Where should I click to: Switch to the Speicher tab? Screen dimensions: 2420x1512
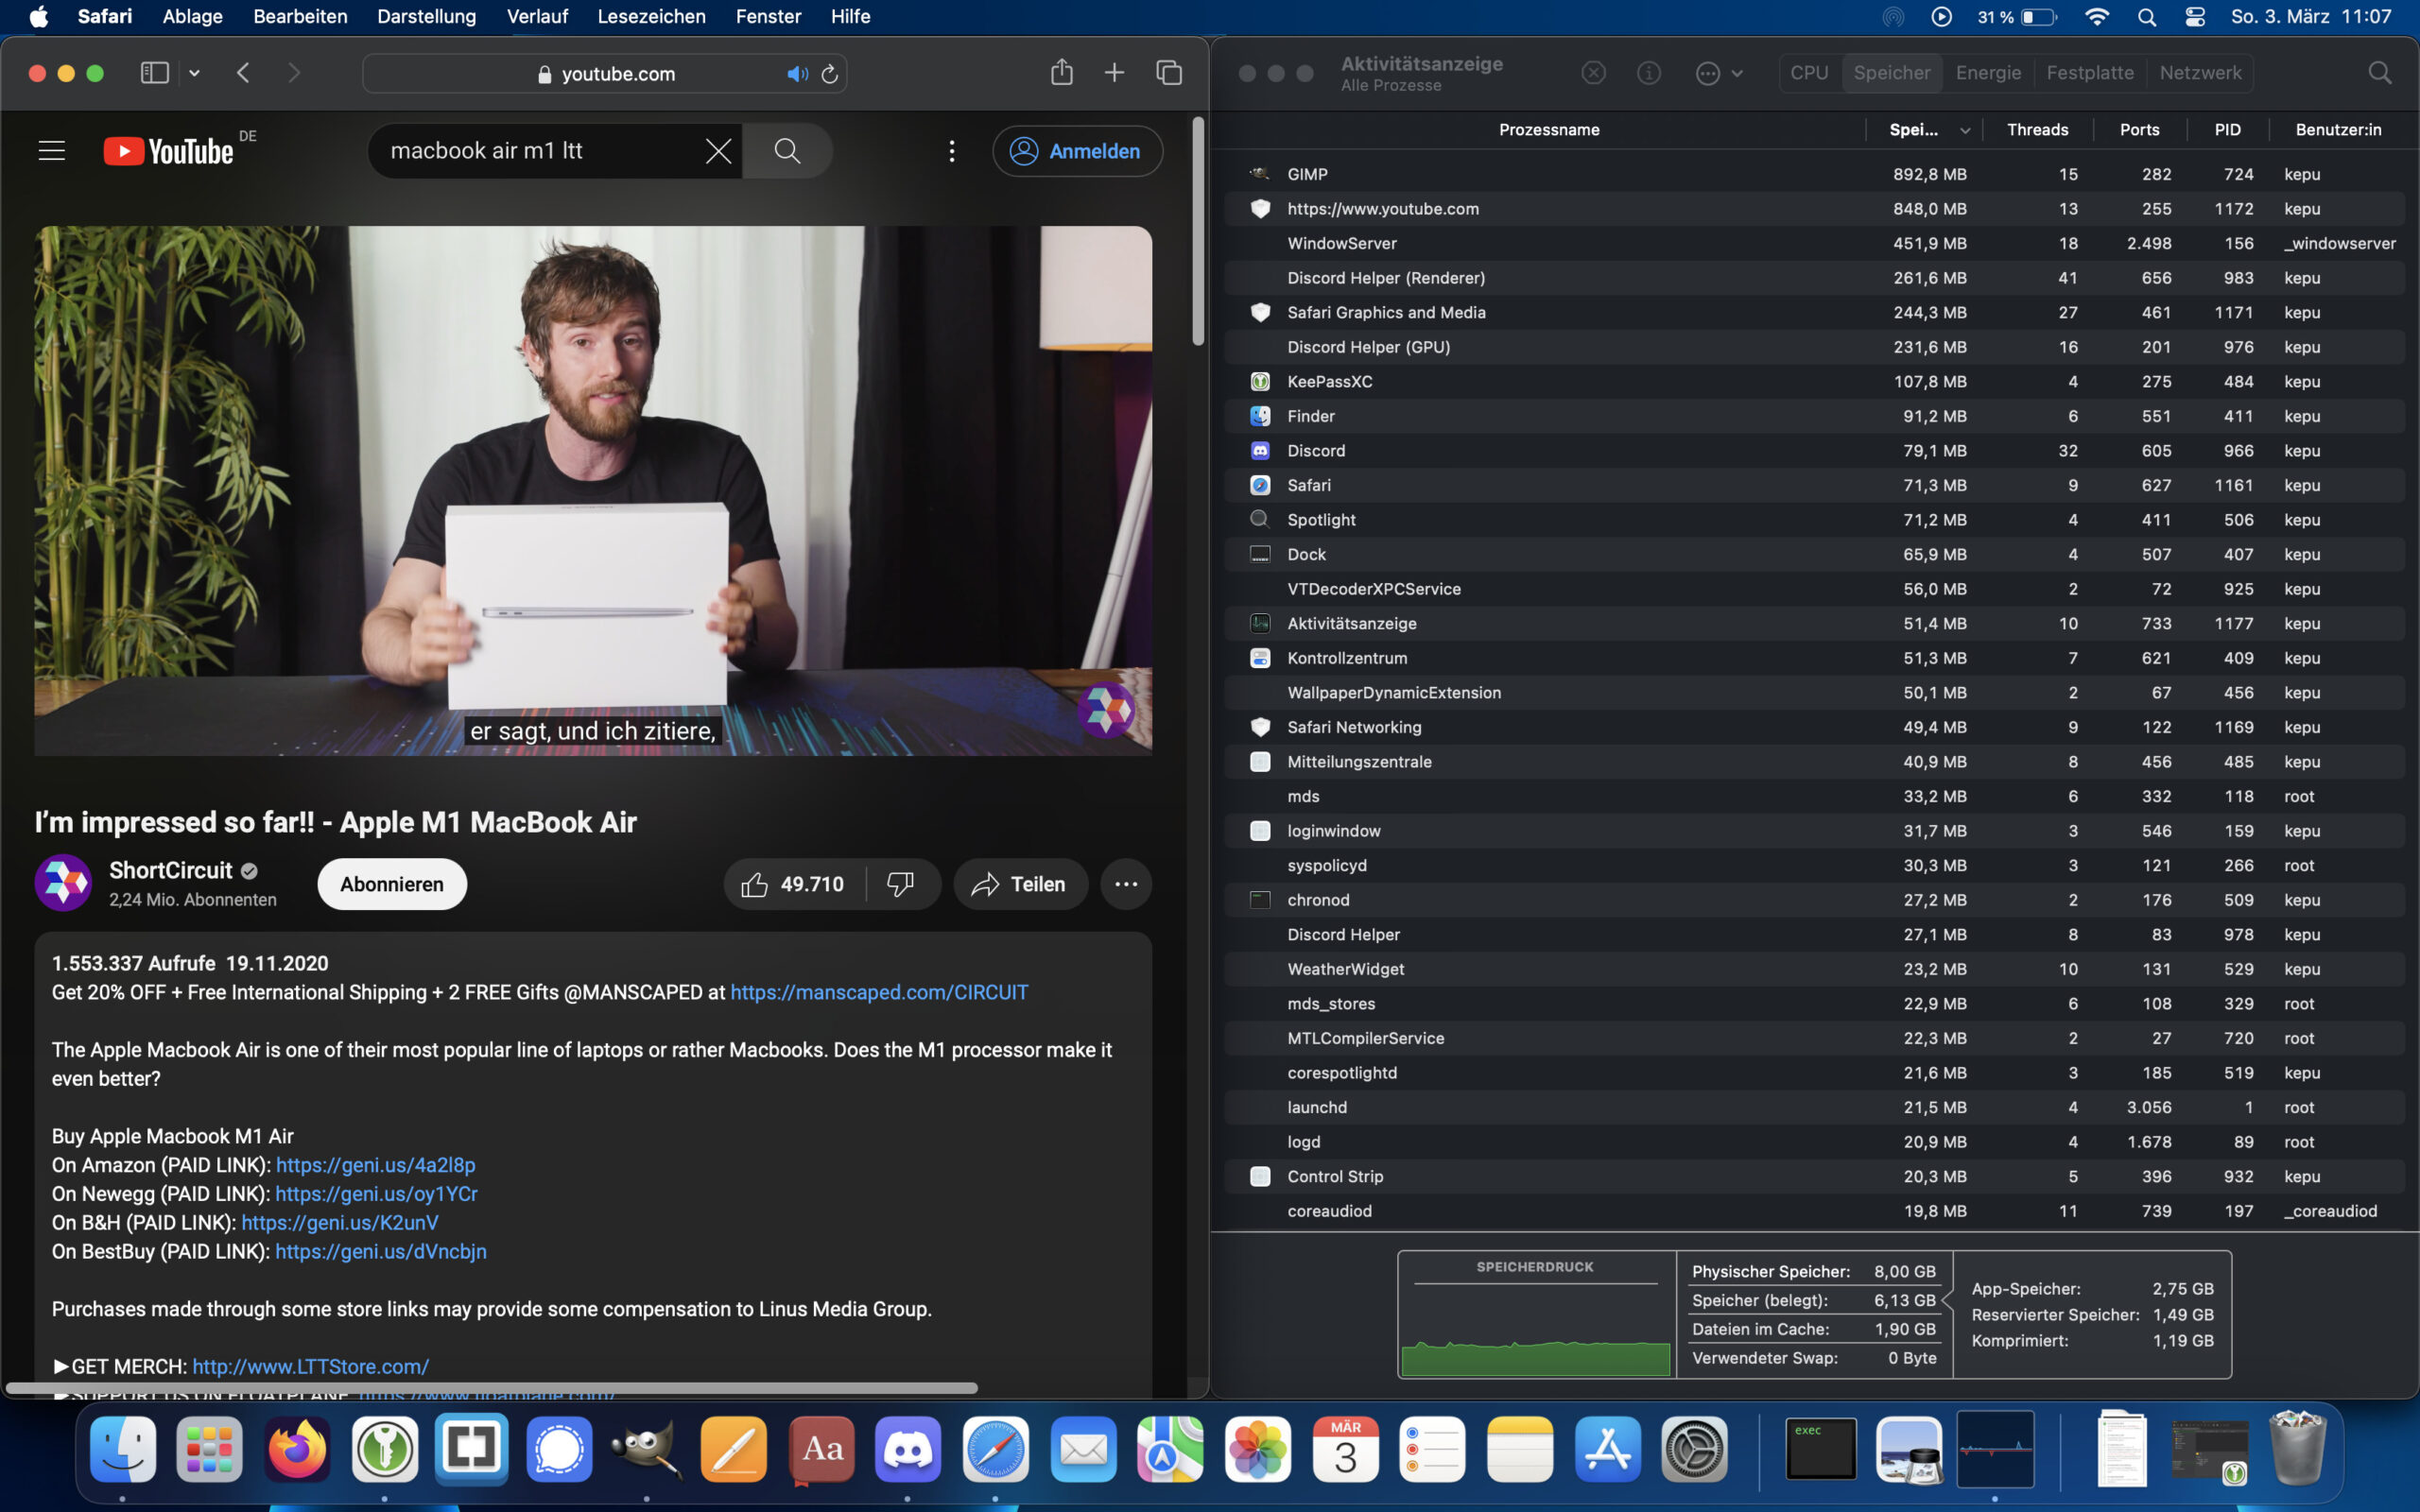(1891, 73)
